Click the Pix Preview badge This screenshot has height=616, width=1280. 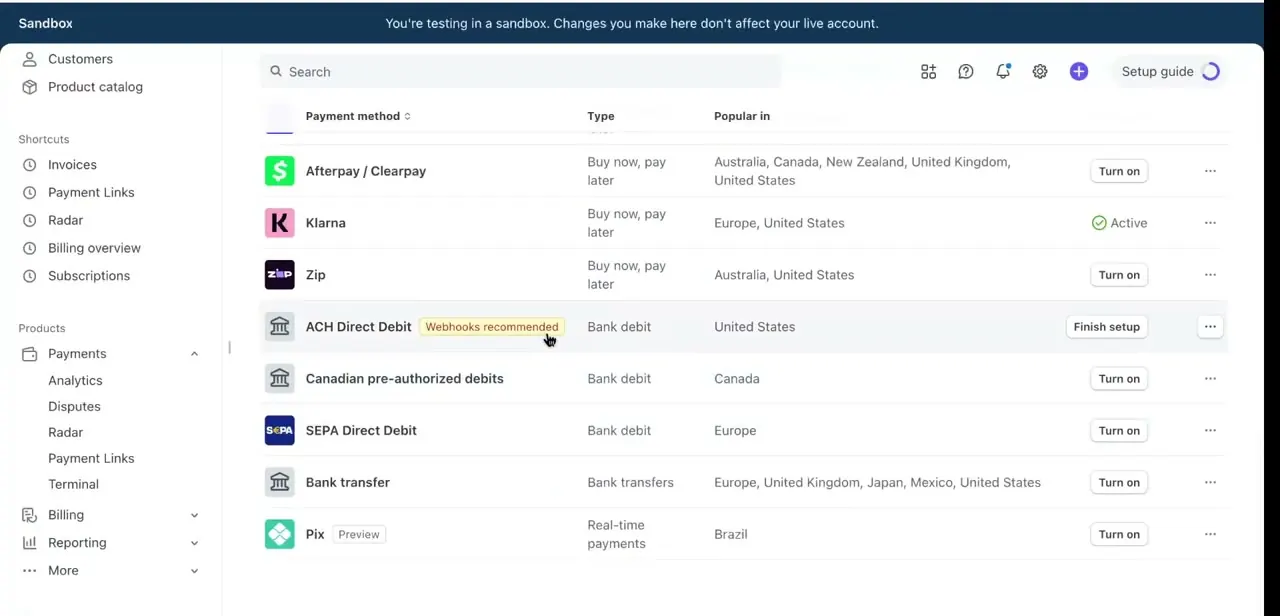tap(358, 535)
